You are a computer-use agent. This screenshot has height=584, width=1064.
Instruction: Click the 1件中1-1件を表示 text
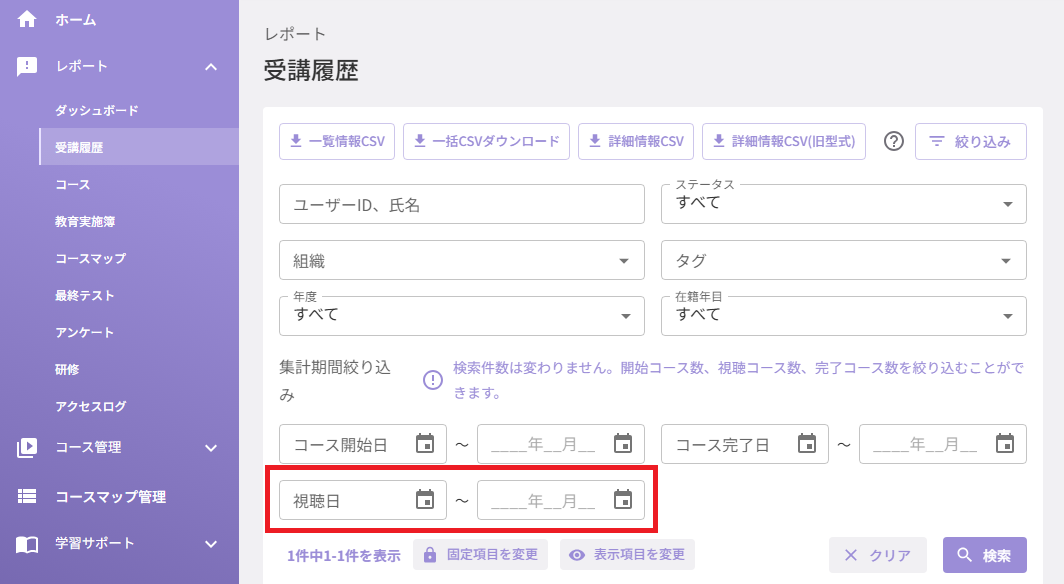click(343, 556)
